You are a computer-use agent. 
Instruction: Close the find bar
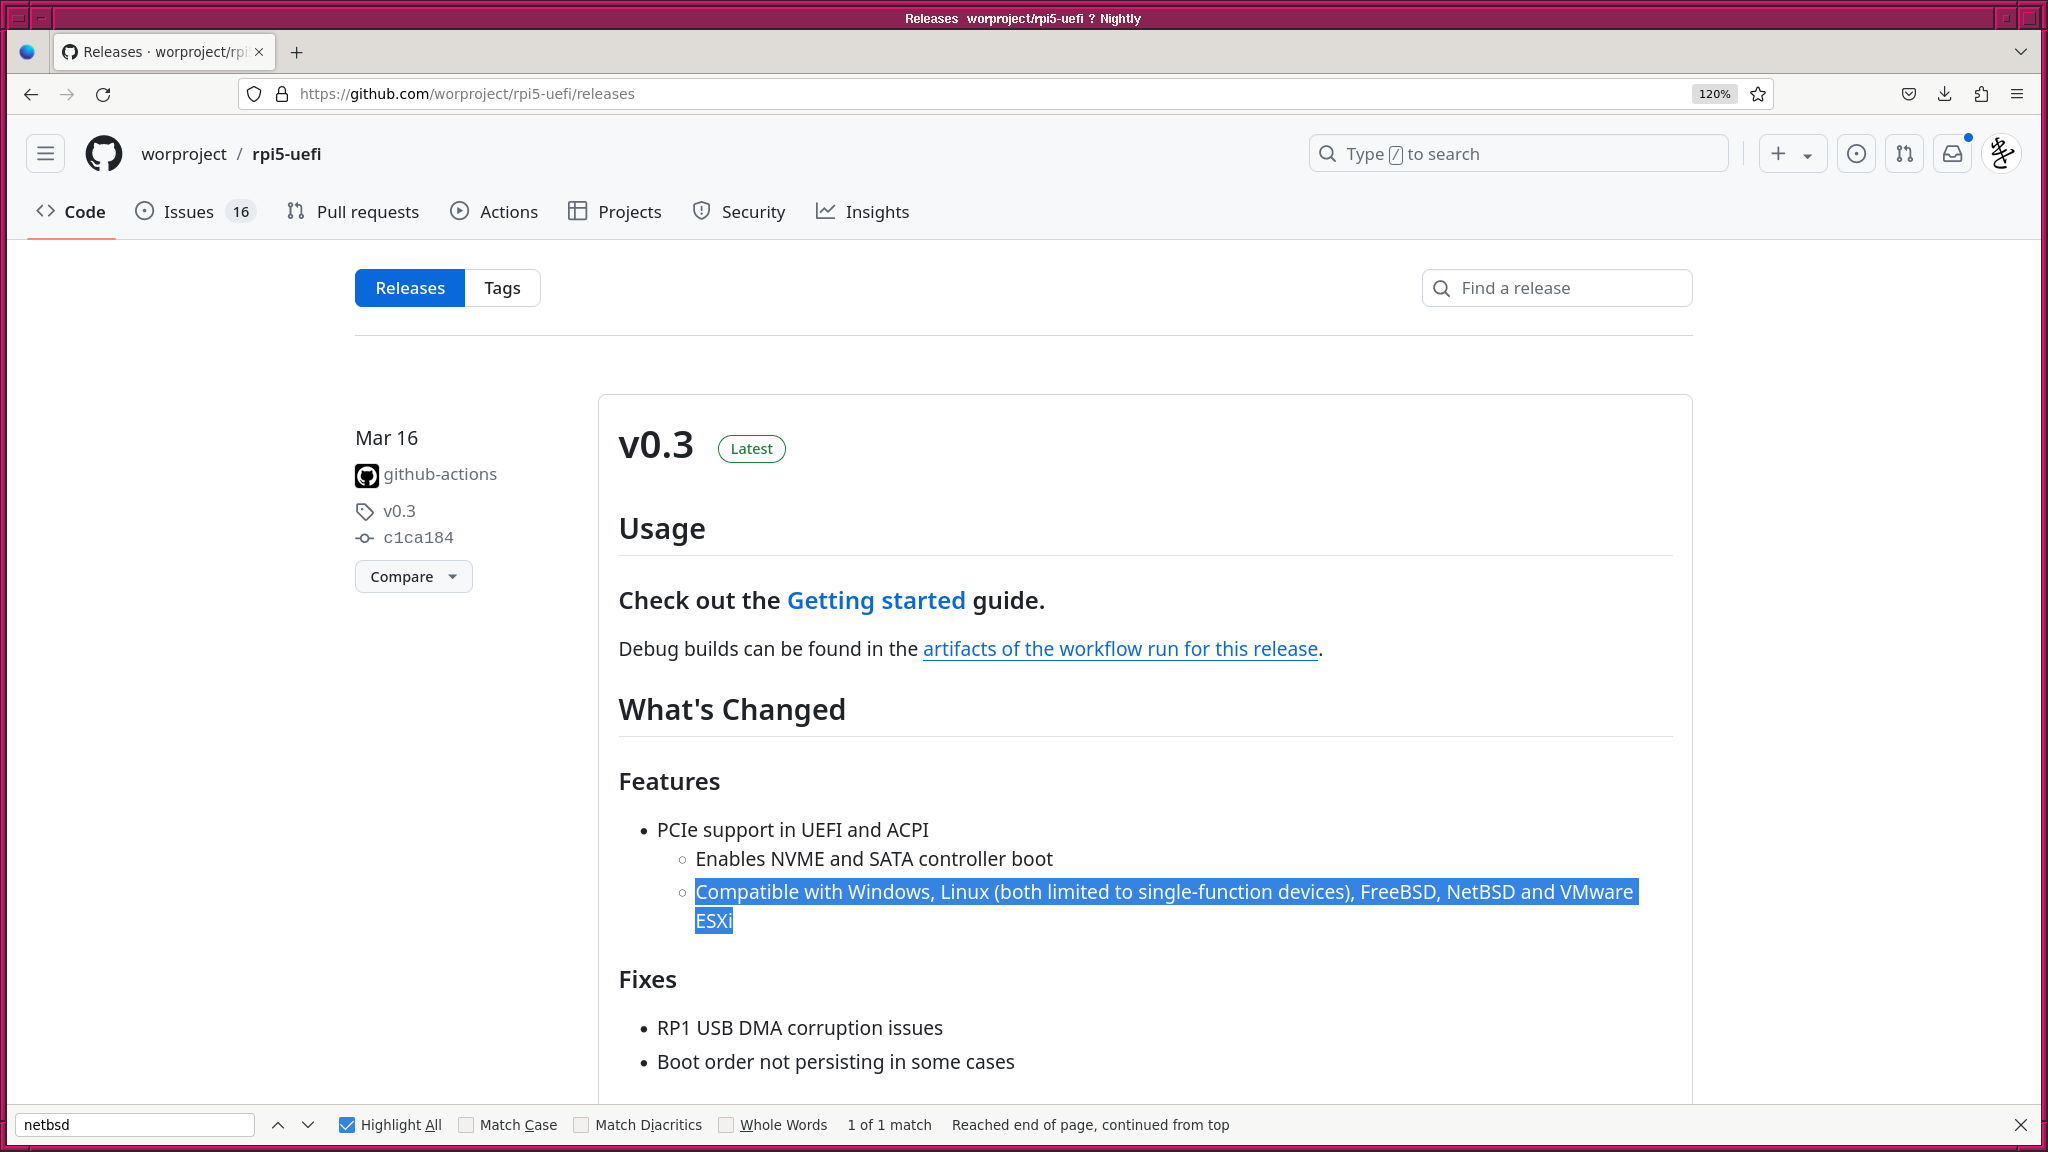pos(2021,1125)
